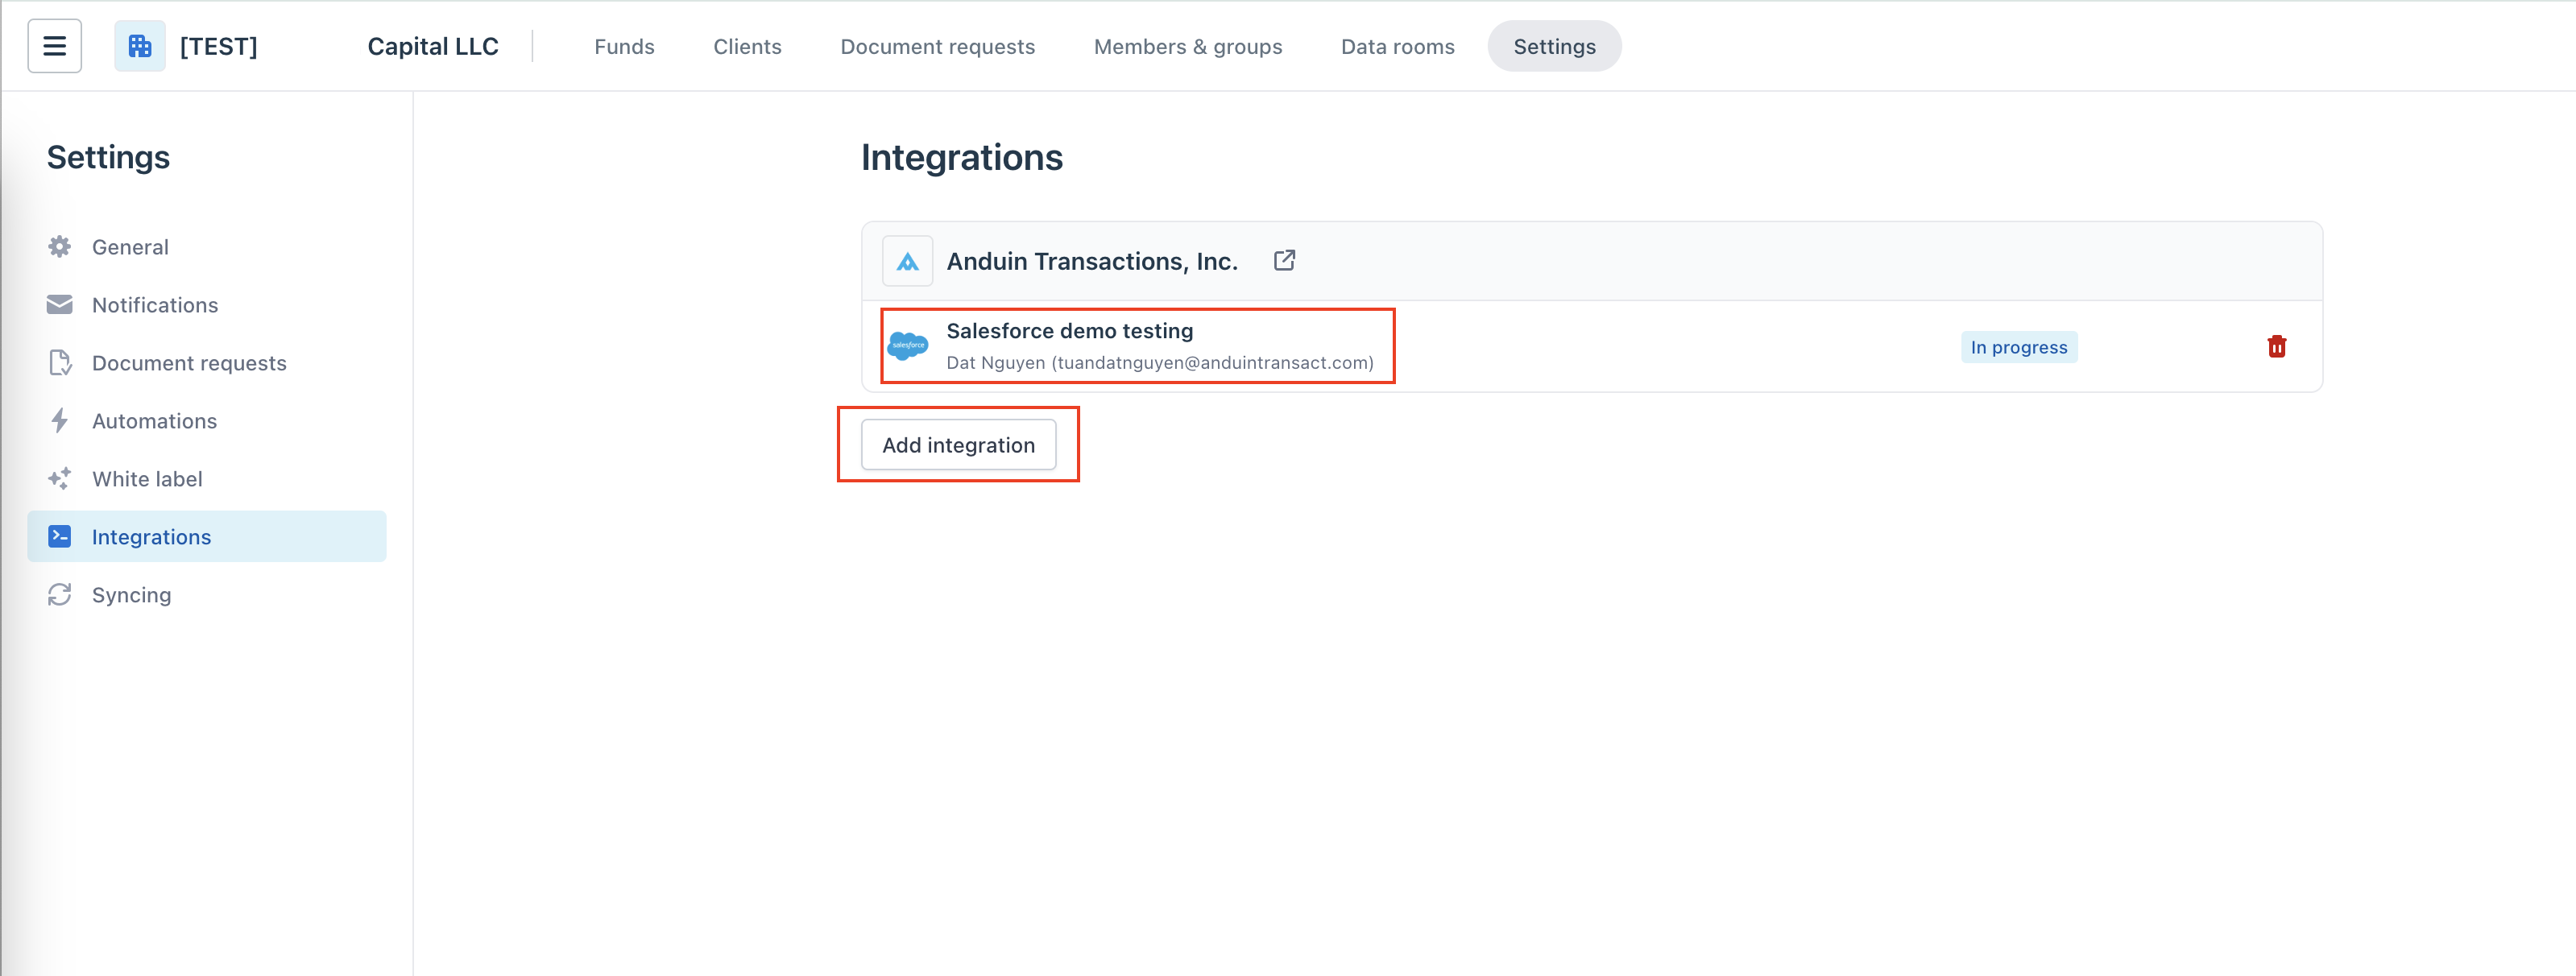Select Integrations in the sidebar
The width and height of the screenshot is (2576, 976).
pos(151,537)
